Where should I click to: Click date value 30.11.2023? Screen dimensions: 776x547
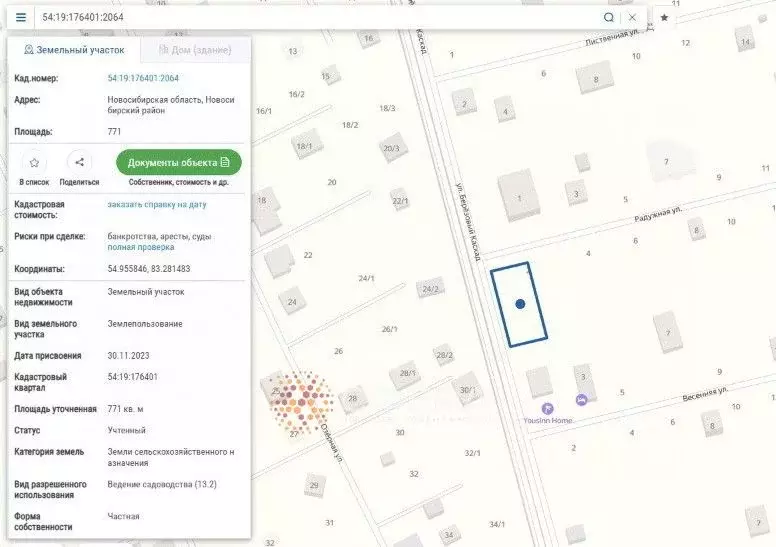(x=128, y=355)
